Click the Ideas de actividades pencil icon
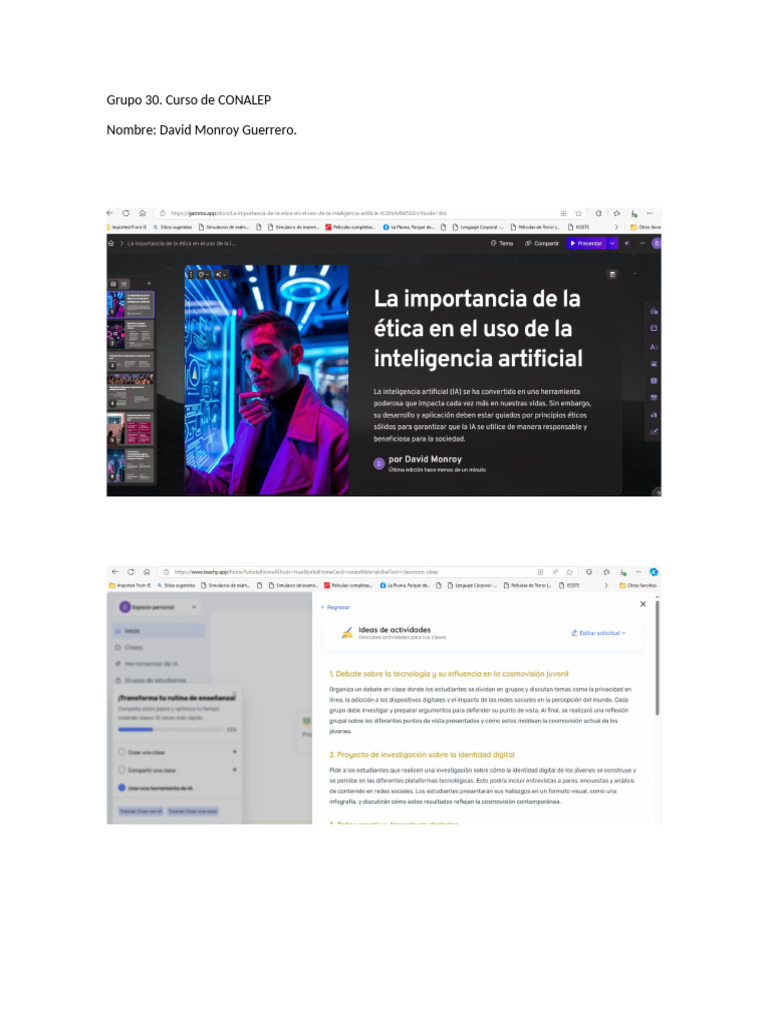This screenshot has height=1024, width=768. (347, 632)
